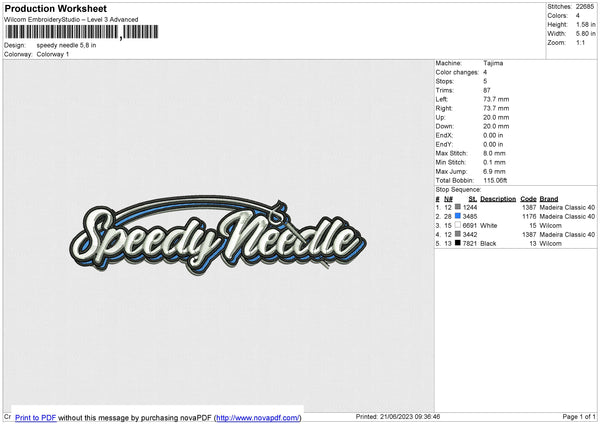The image size is (600, 424).
Task: Select the Down value 20.0 mm
Action: pyautogui.click(x=496, y=126)
